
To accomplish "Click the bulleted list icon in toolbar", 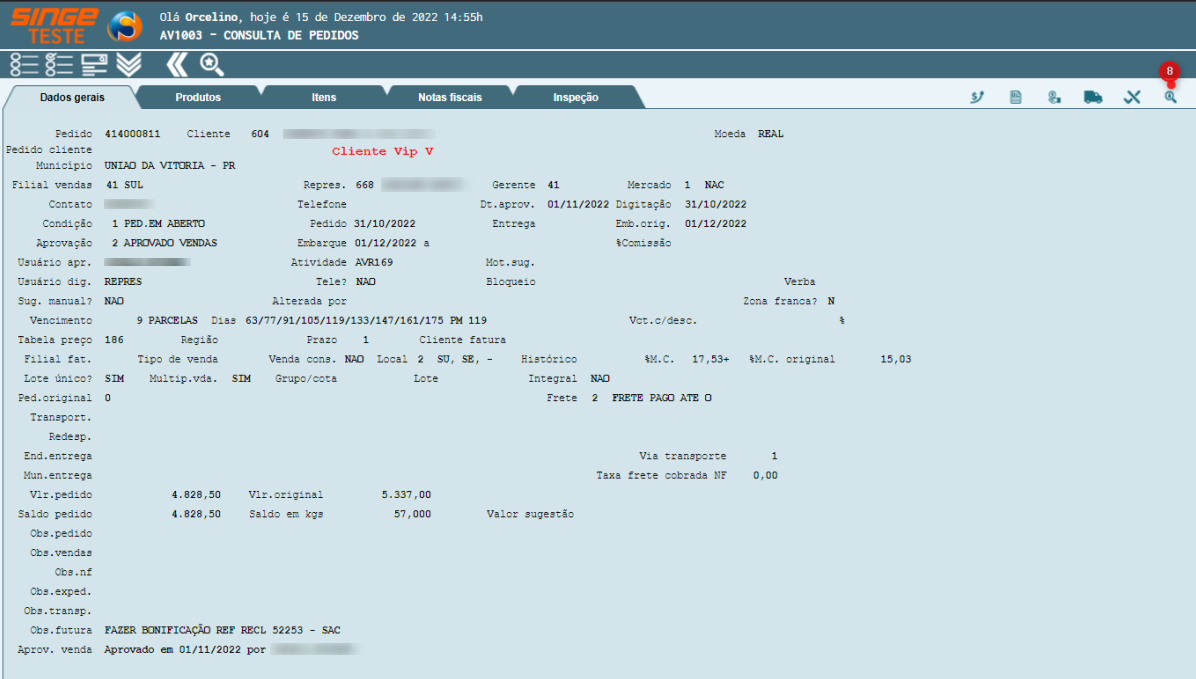I will [x=24, y=65].
